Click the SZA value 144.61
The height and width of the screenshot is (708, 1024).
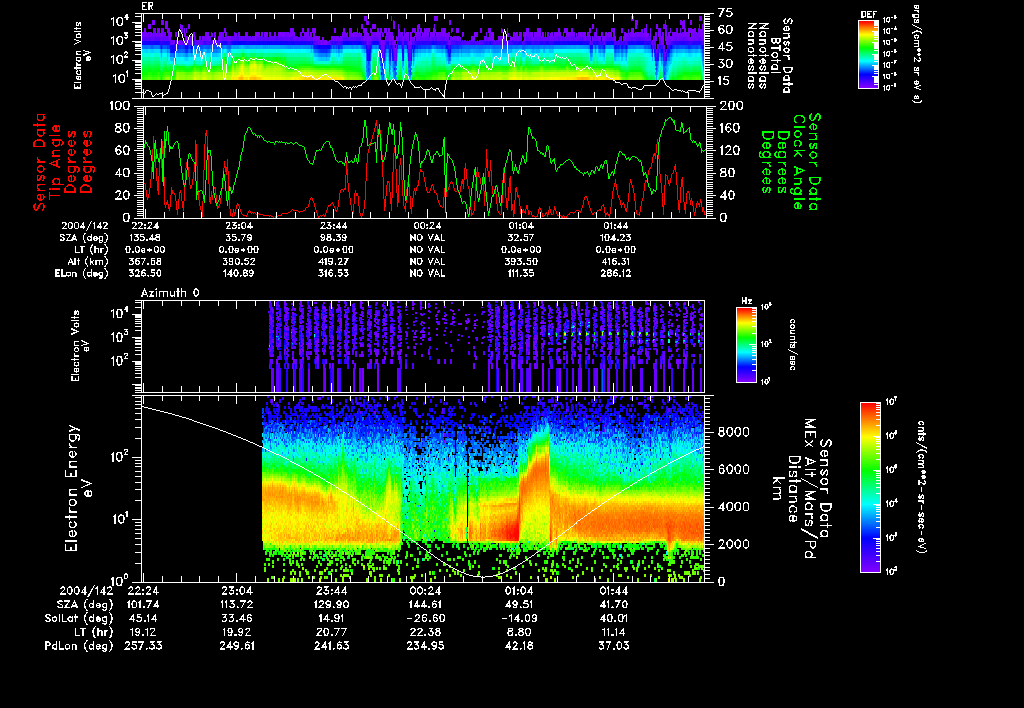pyautogui.click(x=426, y=605)
